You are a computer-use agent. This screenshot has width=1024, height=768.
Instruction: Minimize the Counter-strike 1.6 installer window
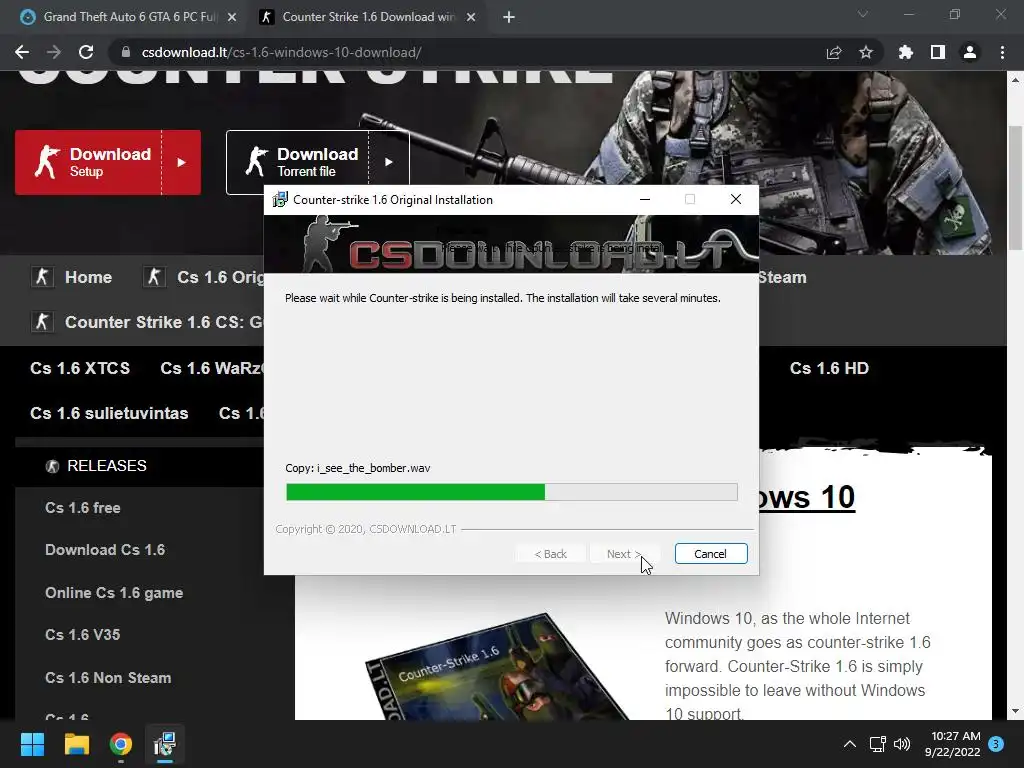645,199
